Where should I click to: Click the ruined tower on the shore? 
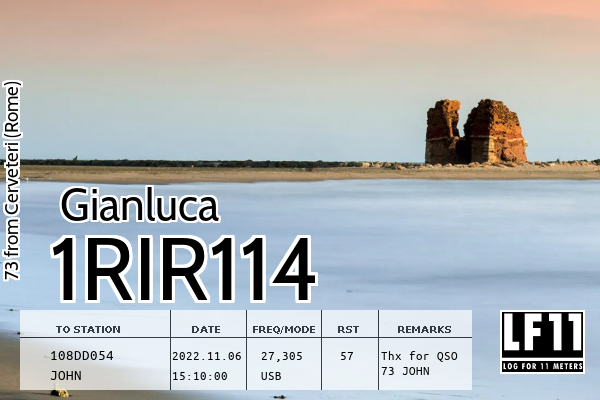[x=475, y=132]
